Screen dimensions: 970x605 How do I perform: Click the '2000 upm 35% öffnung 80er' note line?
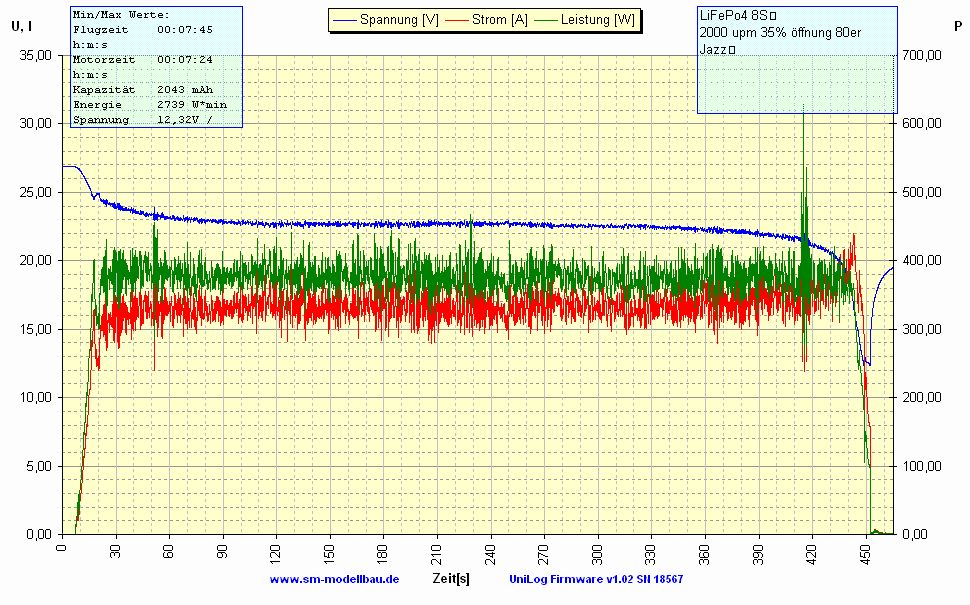coord(780,33)
